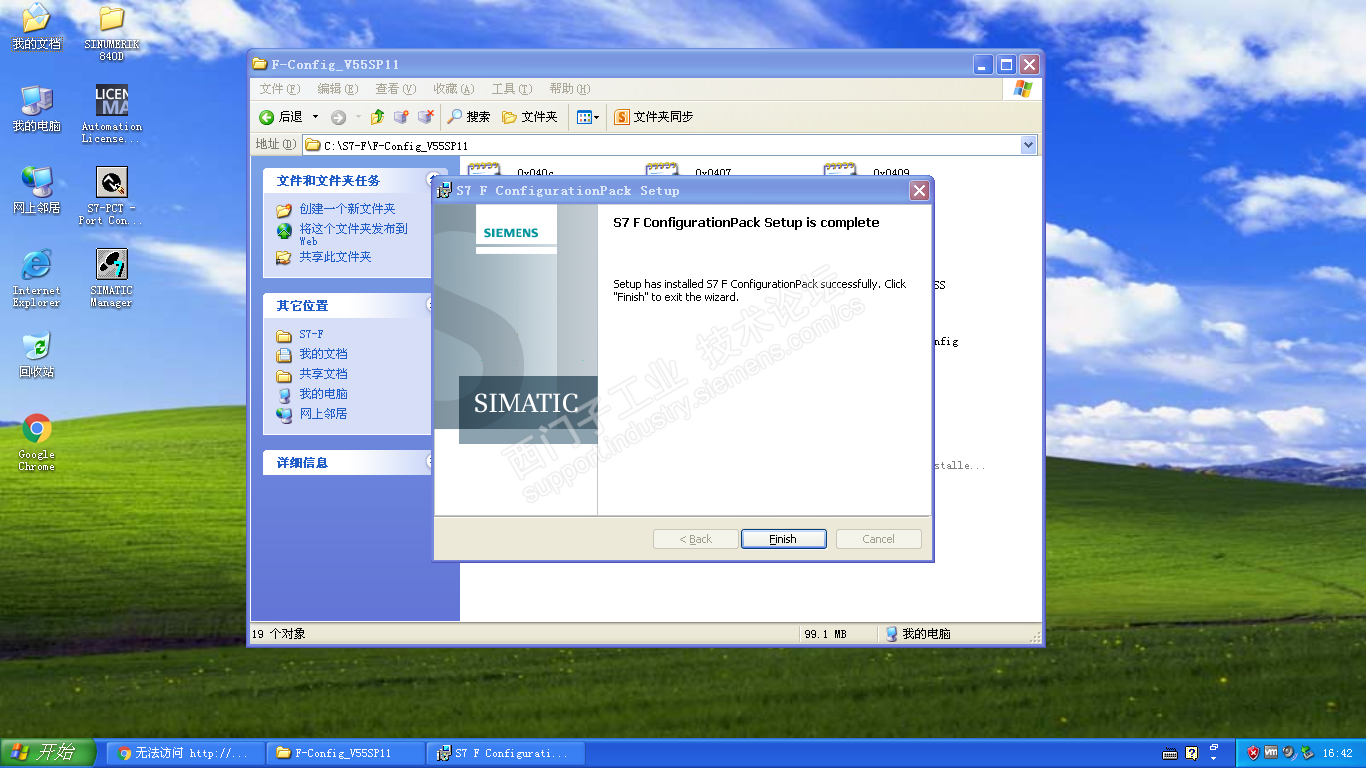Select the S7-PCT Port Configuration desktop icon

coord(111,196)
